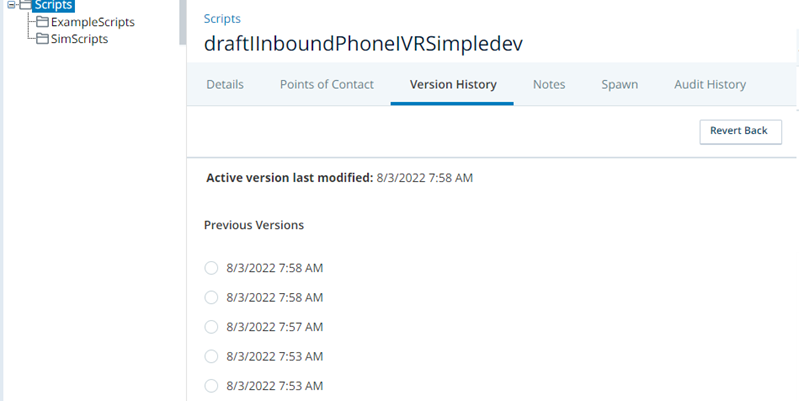Click the ExampleScripts folder icon

click(42, 22)
